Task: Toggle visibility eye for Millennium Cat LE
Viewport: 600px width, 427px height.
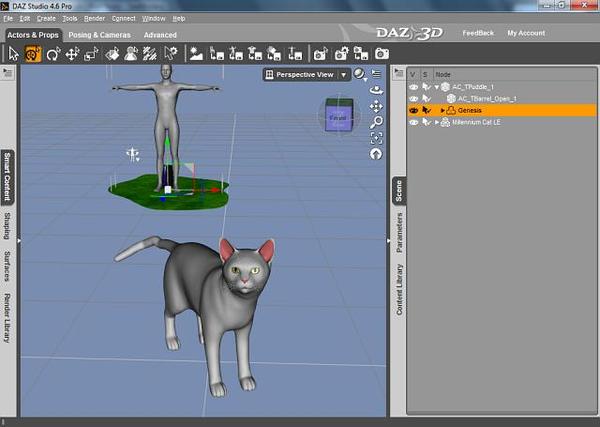Action: point(413,122)
